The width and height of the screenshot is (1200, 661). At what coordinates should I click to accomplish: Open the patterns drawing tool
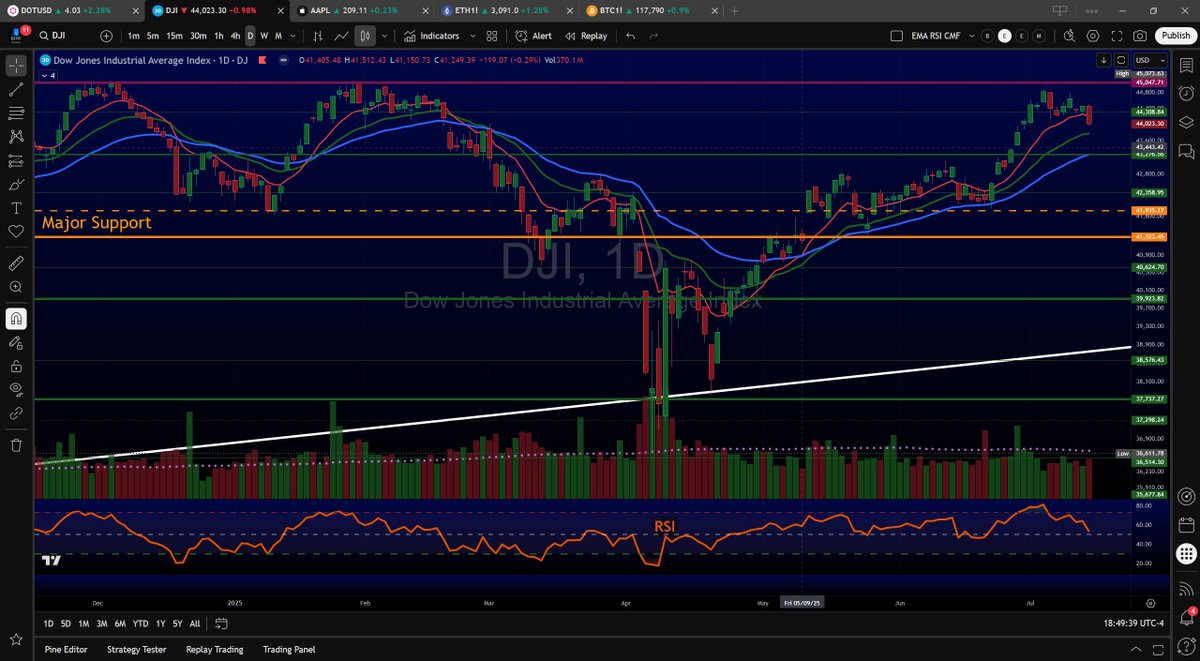pos(16,137)
